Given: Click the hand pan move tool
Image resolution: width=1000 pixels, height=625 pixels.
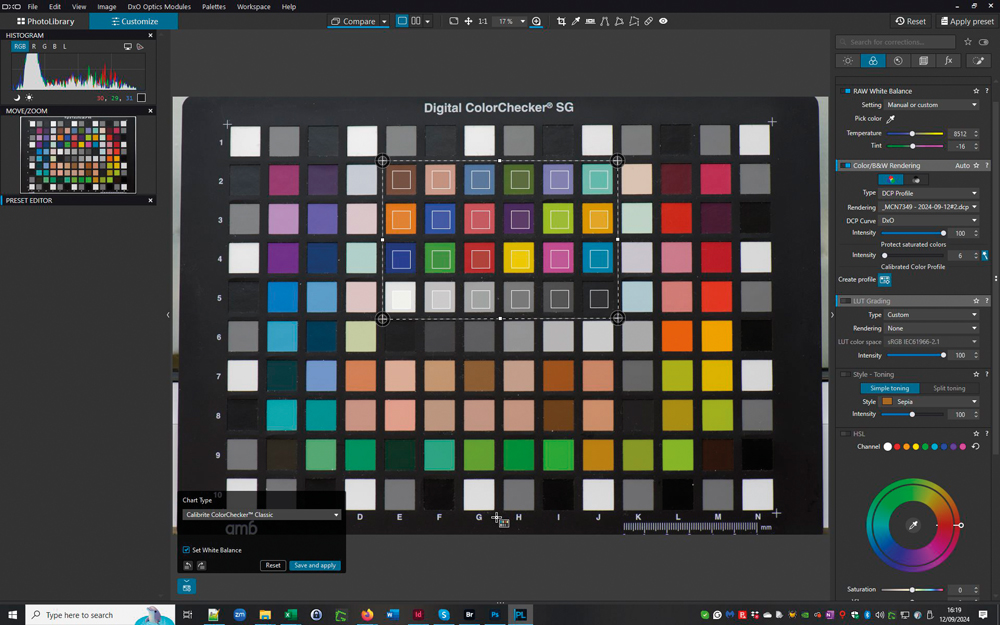Looking at the screenshot, I should 468,21.
